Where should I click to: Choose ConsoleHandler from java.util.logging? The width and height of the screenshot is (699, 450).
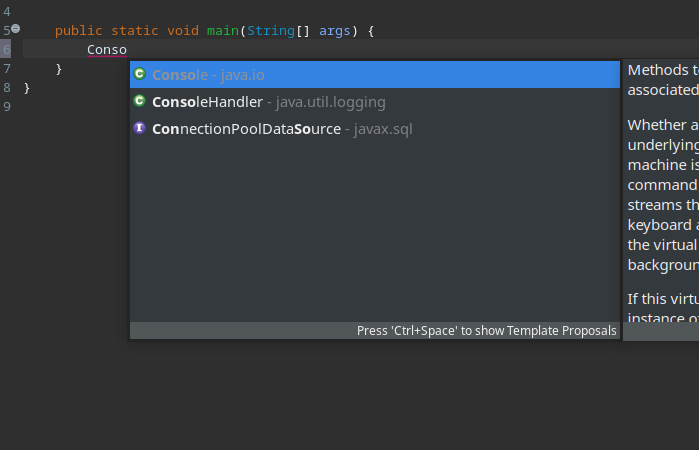(x=374, y=102)
